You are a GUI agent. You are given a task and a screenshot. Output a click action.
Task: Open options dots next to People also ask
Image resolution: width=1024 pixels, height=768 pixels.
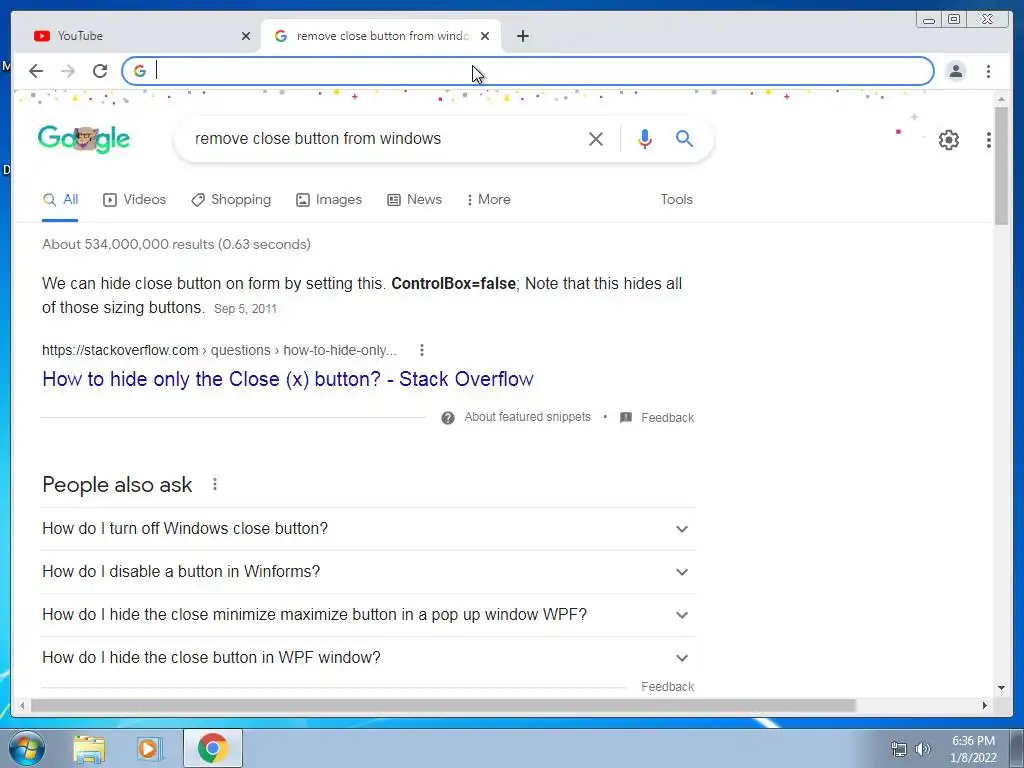point(215,485)
